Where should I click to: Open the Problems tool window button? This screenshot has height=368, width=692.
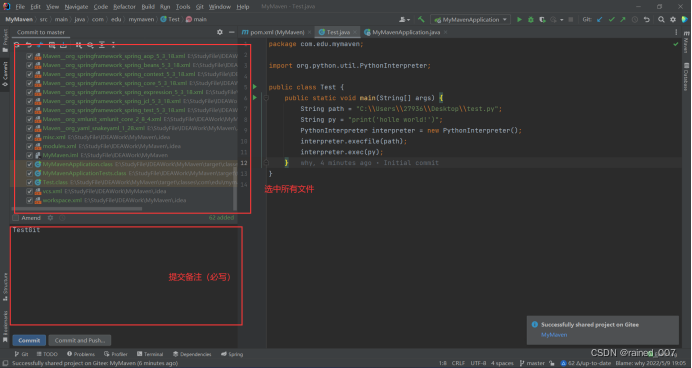coord(81,354)
